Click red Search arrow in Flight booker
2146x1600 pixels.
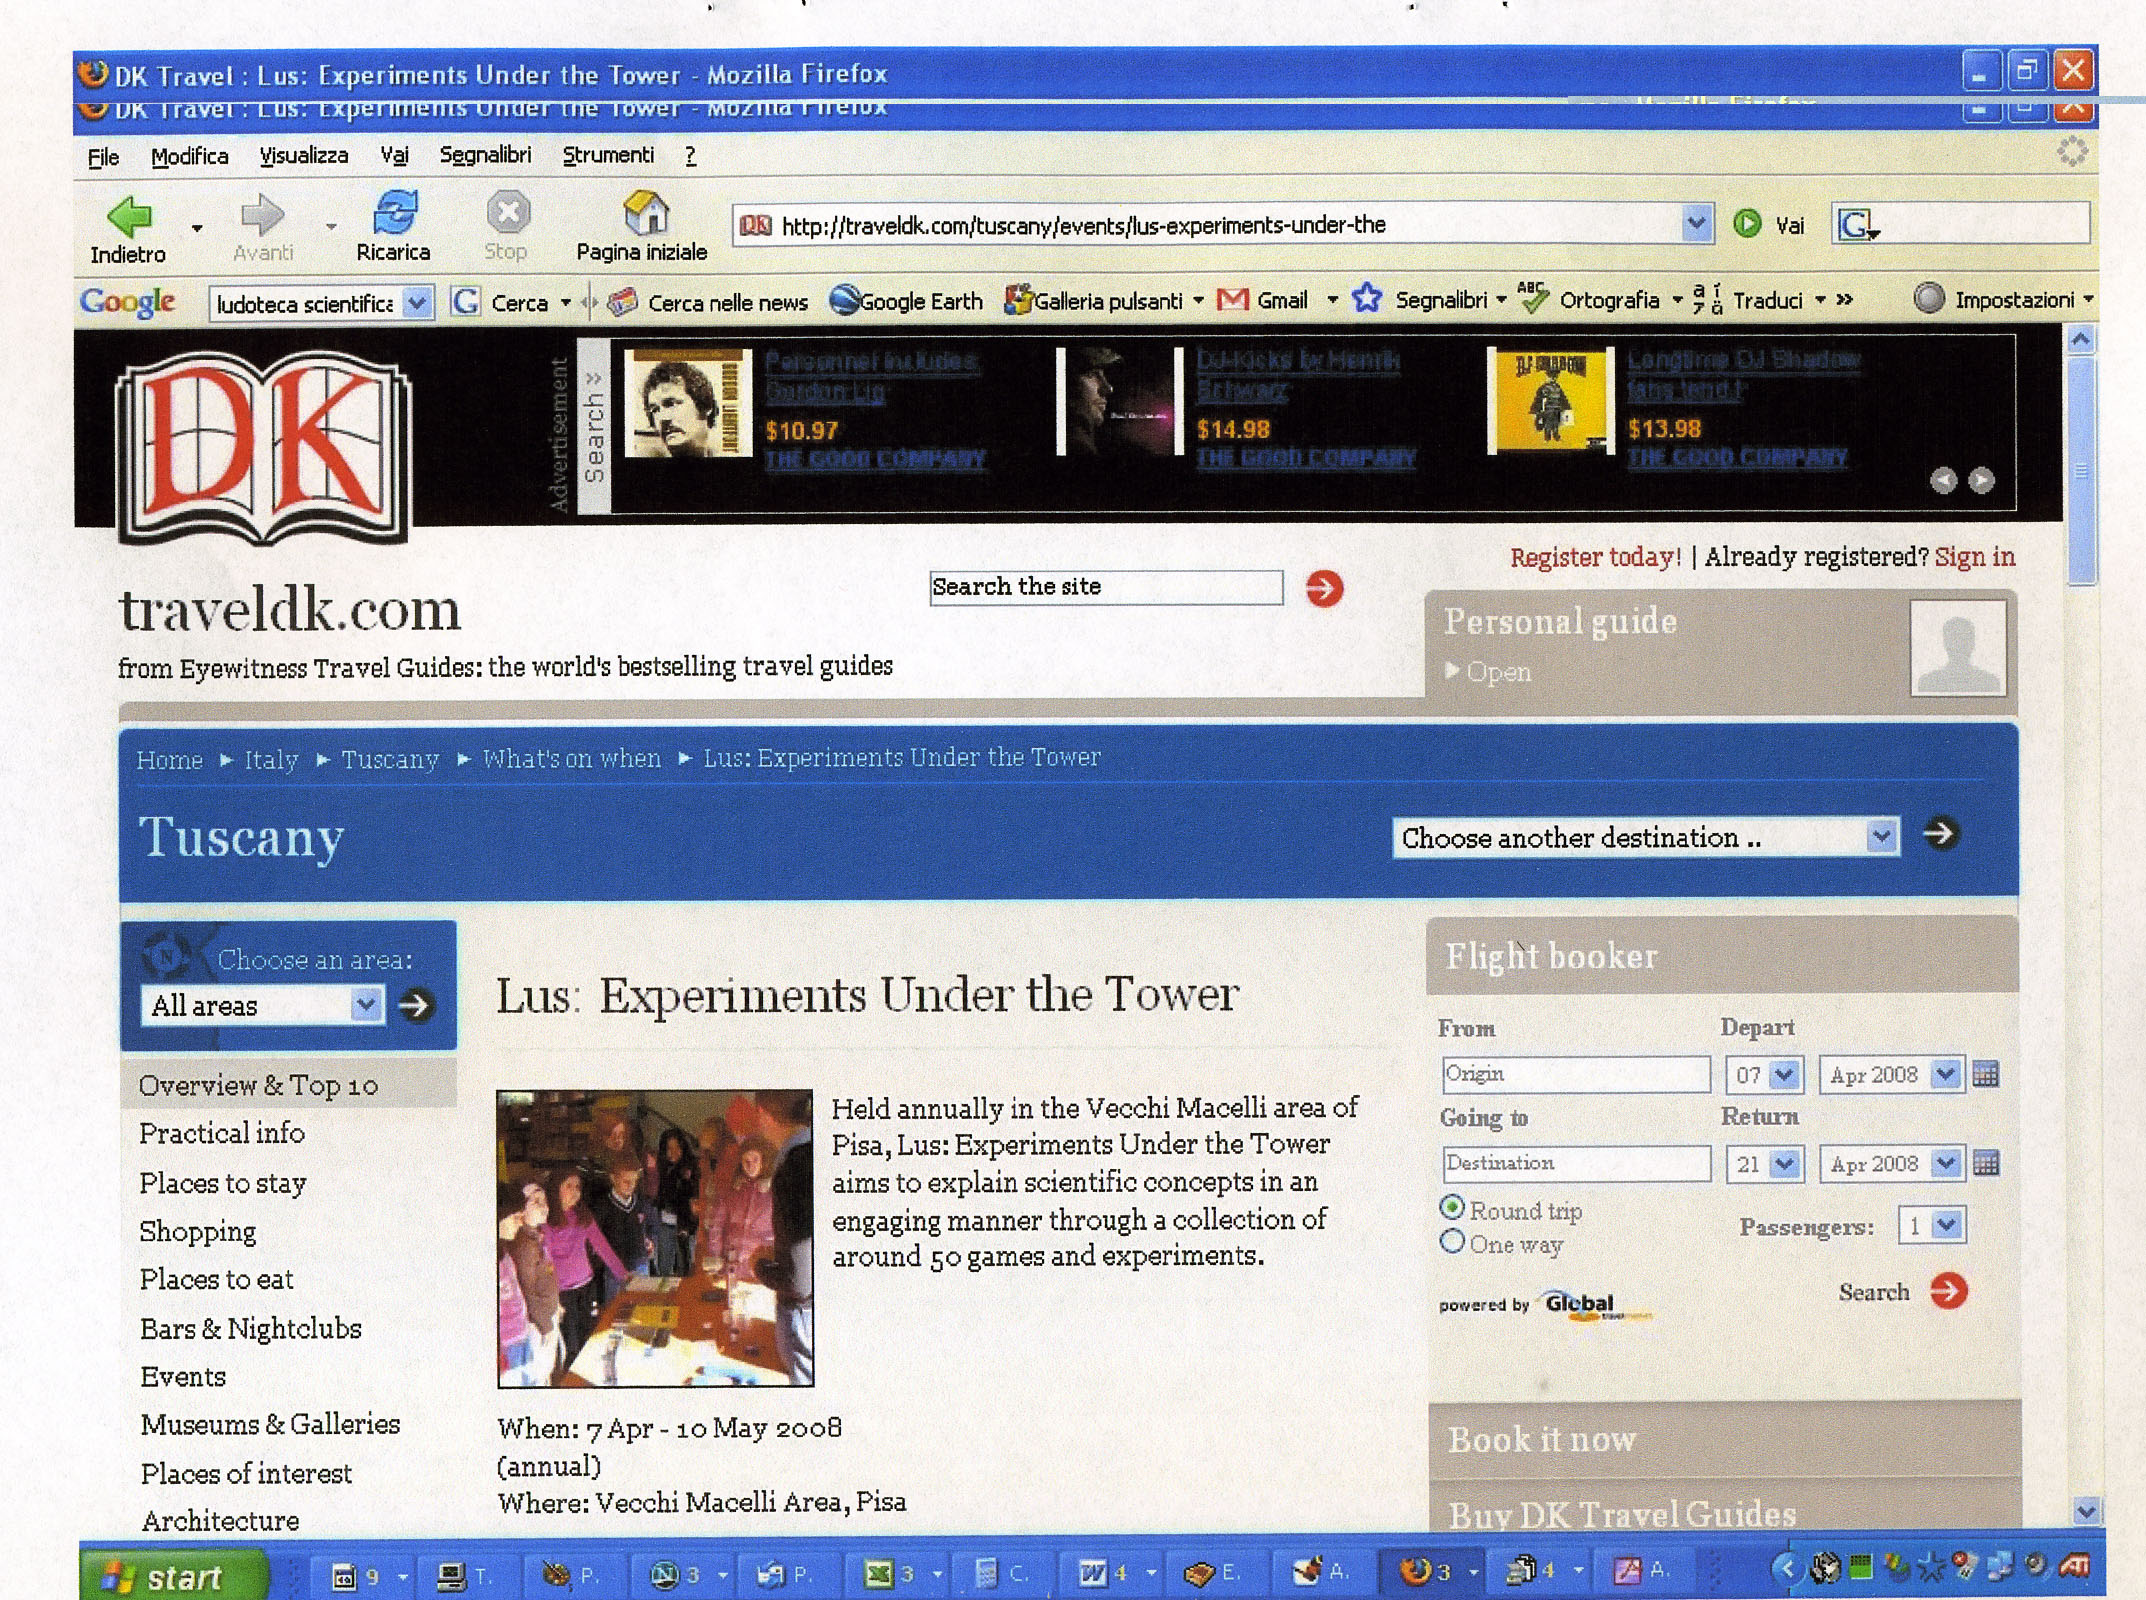point(1948,1291)
